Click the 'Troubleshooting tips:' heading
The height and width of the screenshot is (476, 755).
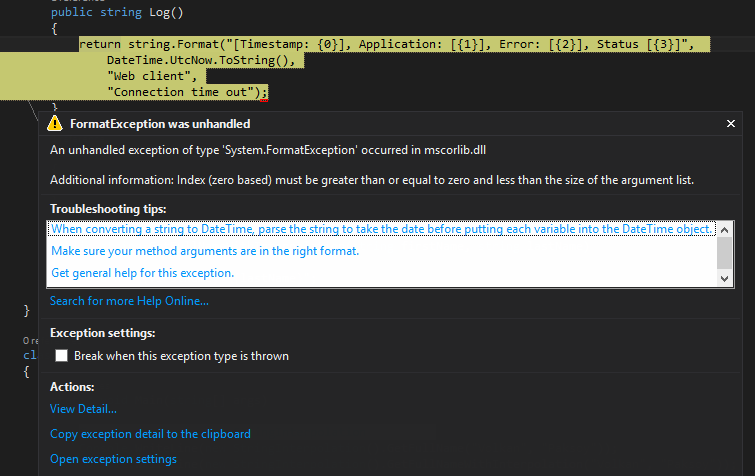point(108,209)
